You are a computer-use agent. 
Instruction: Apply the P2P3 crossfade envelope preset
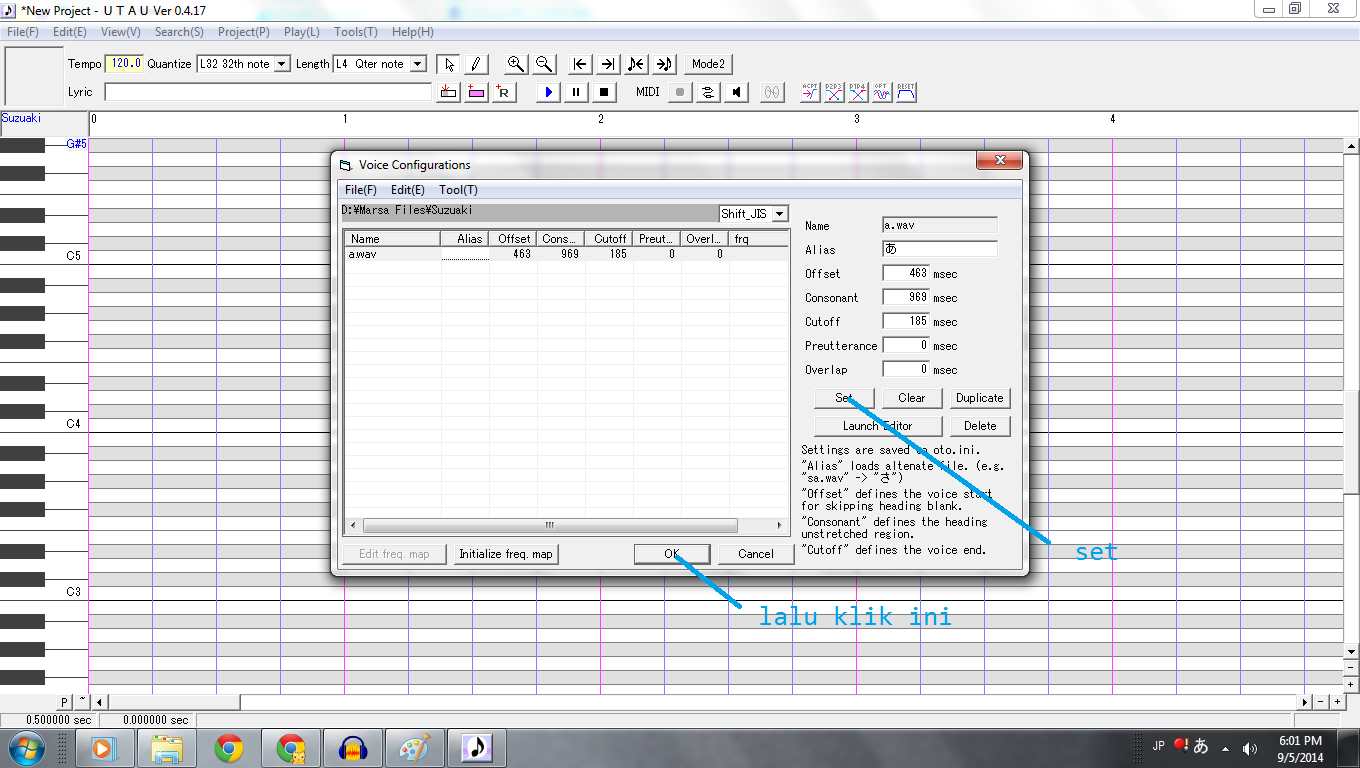point(832,91)
